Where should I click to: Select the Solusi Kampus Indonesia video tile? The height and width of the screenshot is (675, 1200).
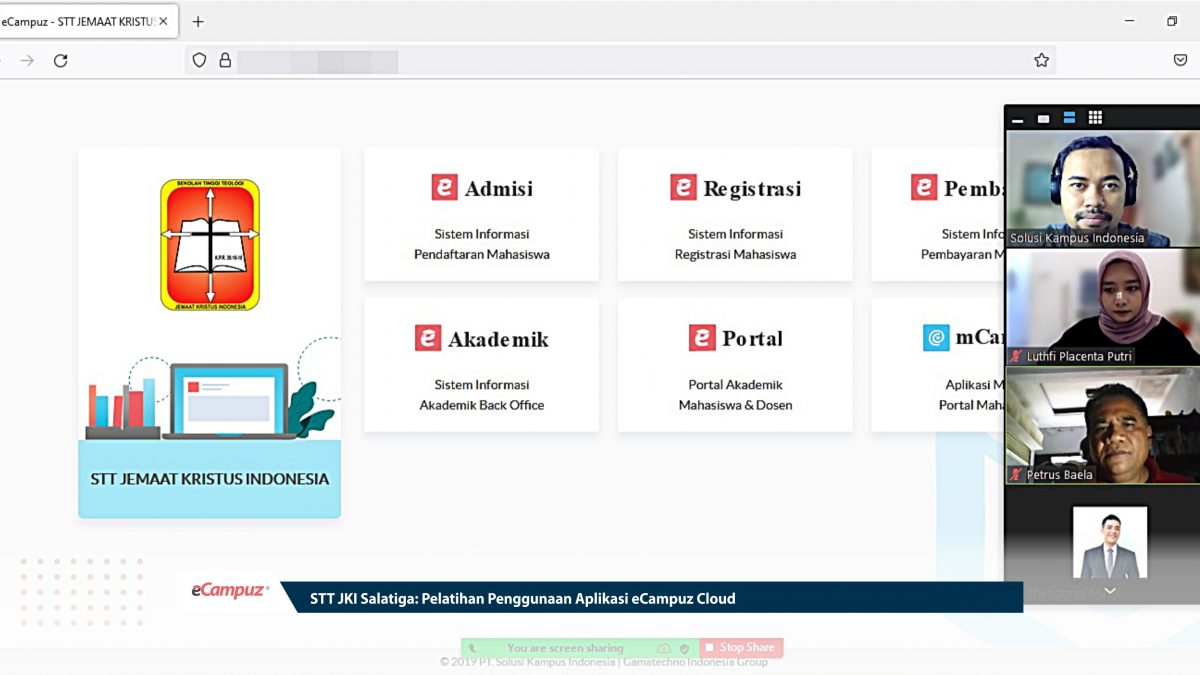click(x=1103, y=188)
